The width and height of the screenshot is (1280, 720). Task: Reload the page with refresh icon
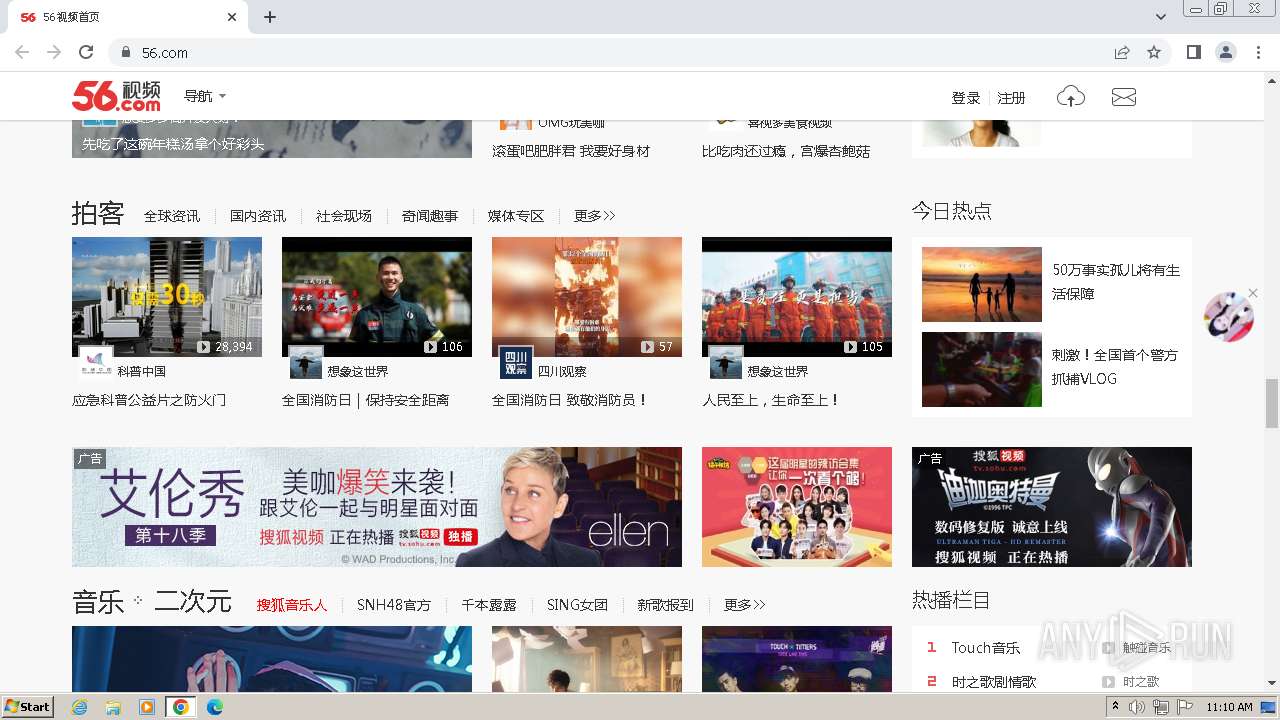pos(86,52)
